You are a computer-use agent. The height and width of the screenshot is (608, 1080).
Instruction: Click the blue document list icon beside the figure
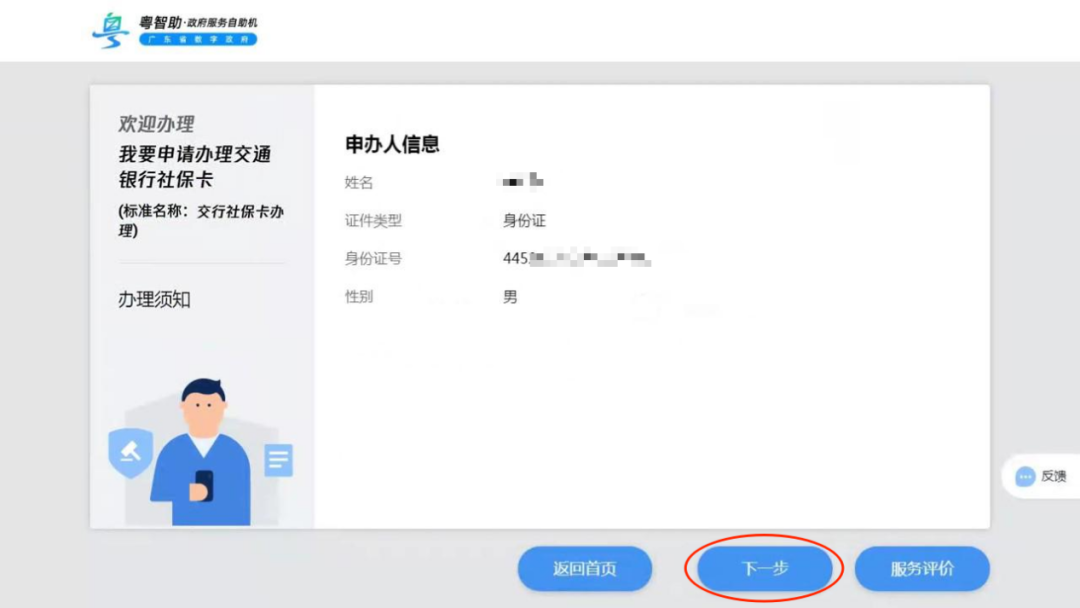click(x=277, y=461)
